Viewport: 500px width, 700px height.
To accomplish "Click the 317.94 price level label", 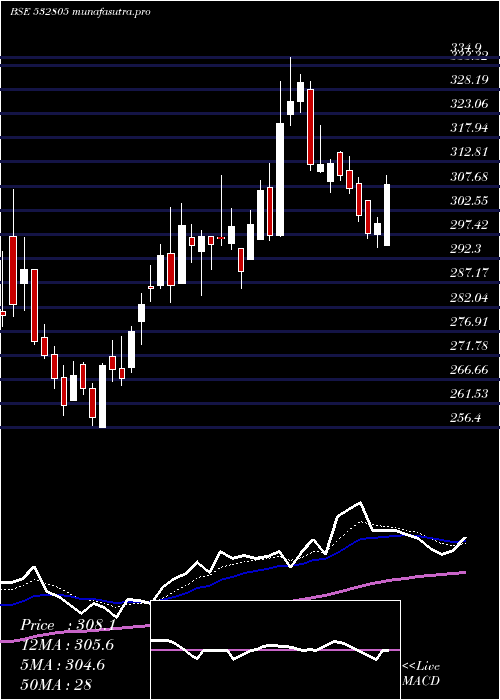I will pyautogui.click(x=469, y=128).
